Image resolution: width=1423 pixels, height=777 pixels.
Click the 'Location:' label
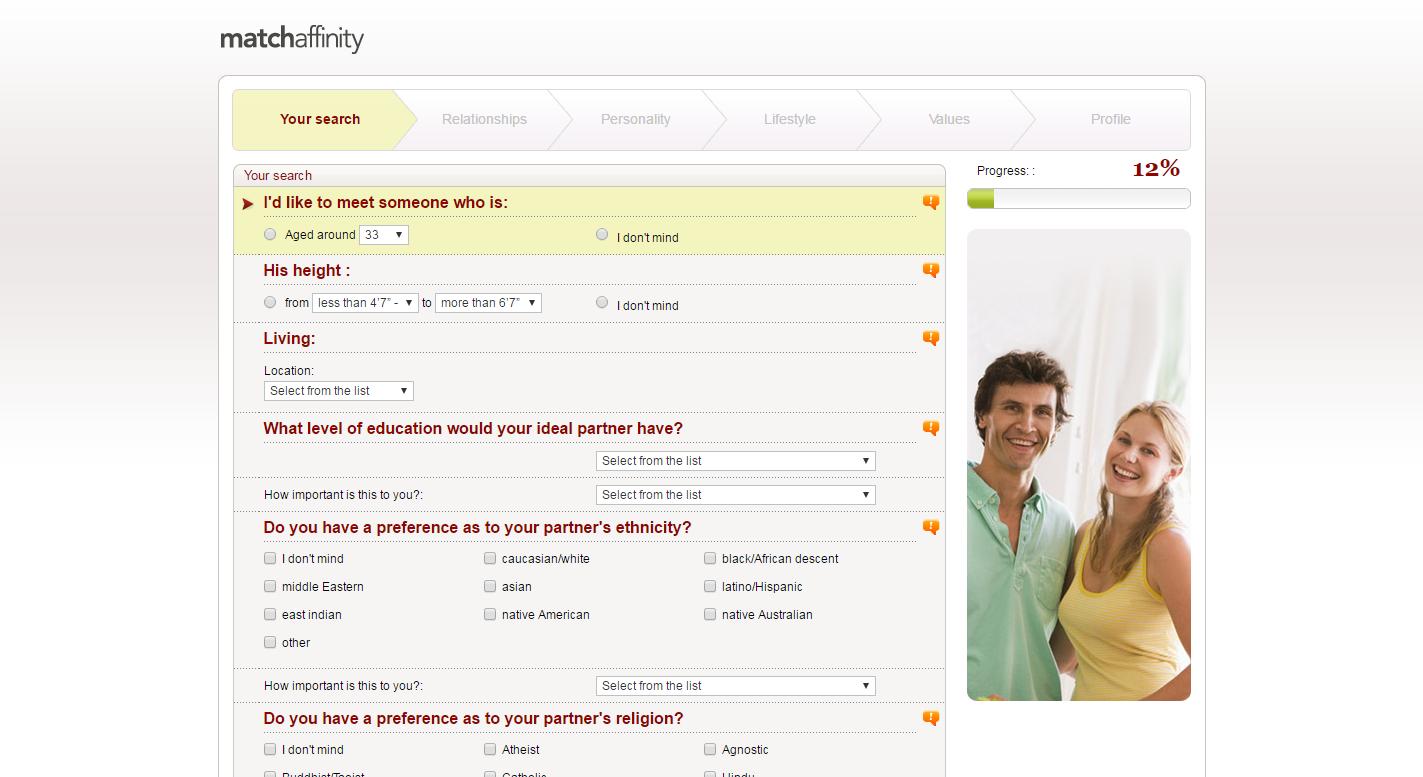289,371
